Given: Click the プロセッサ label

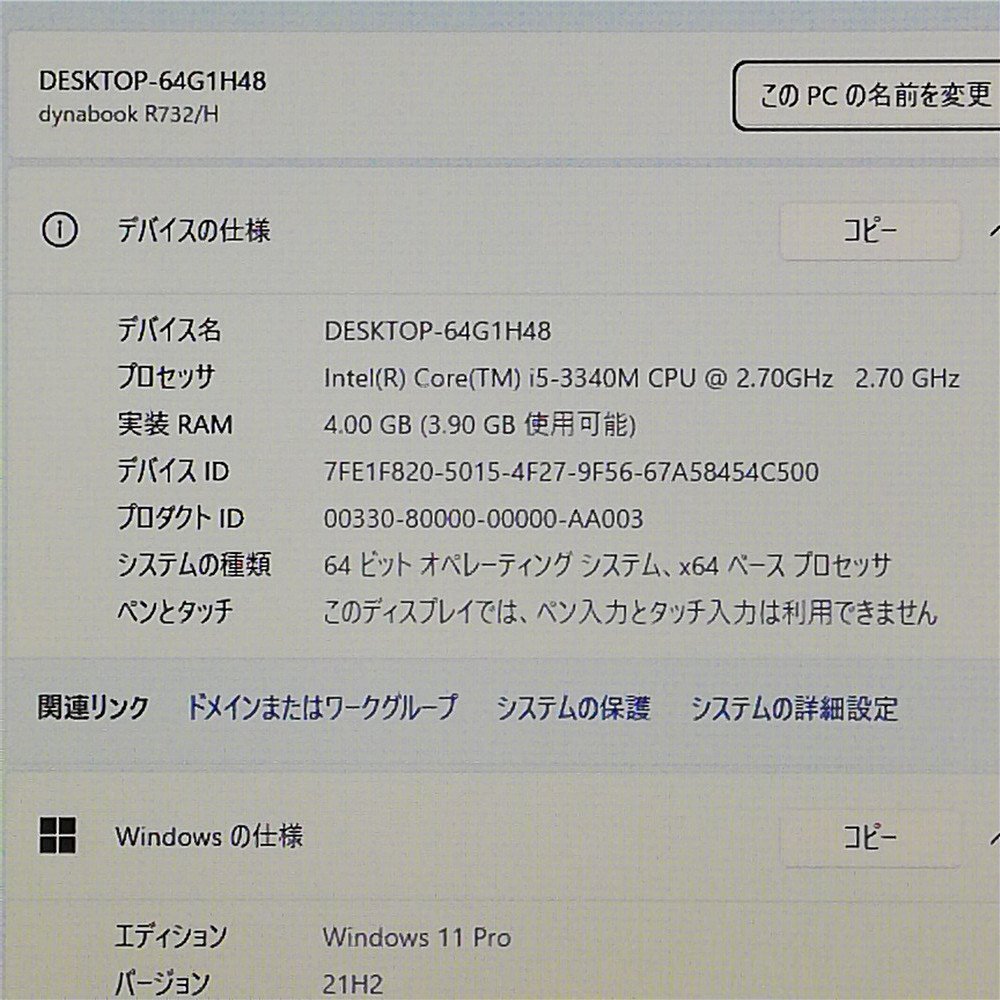Looking at the screenshot, I should 166,377.
